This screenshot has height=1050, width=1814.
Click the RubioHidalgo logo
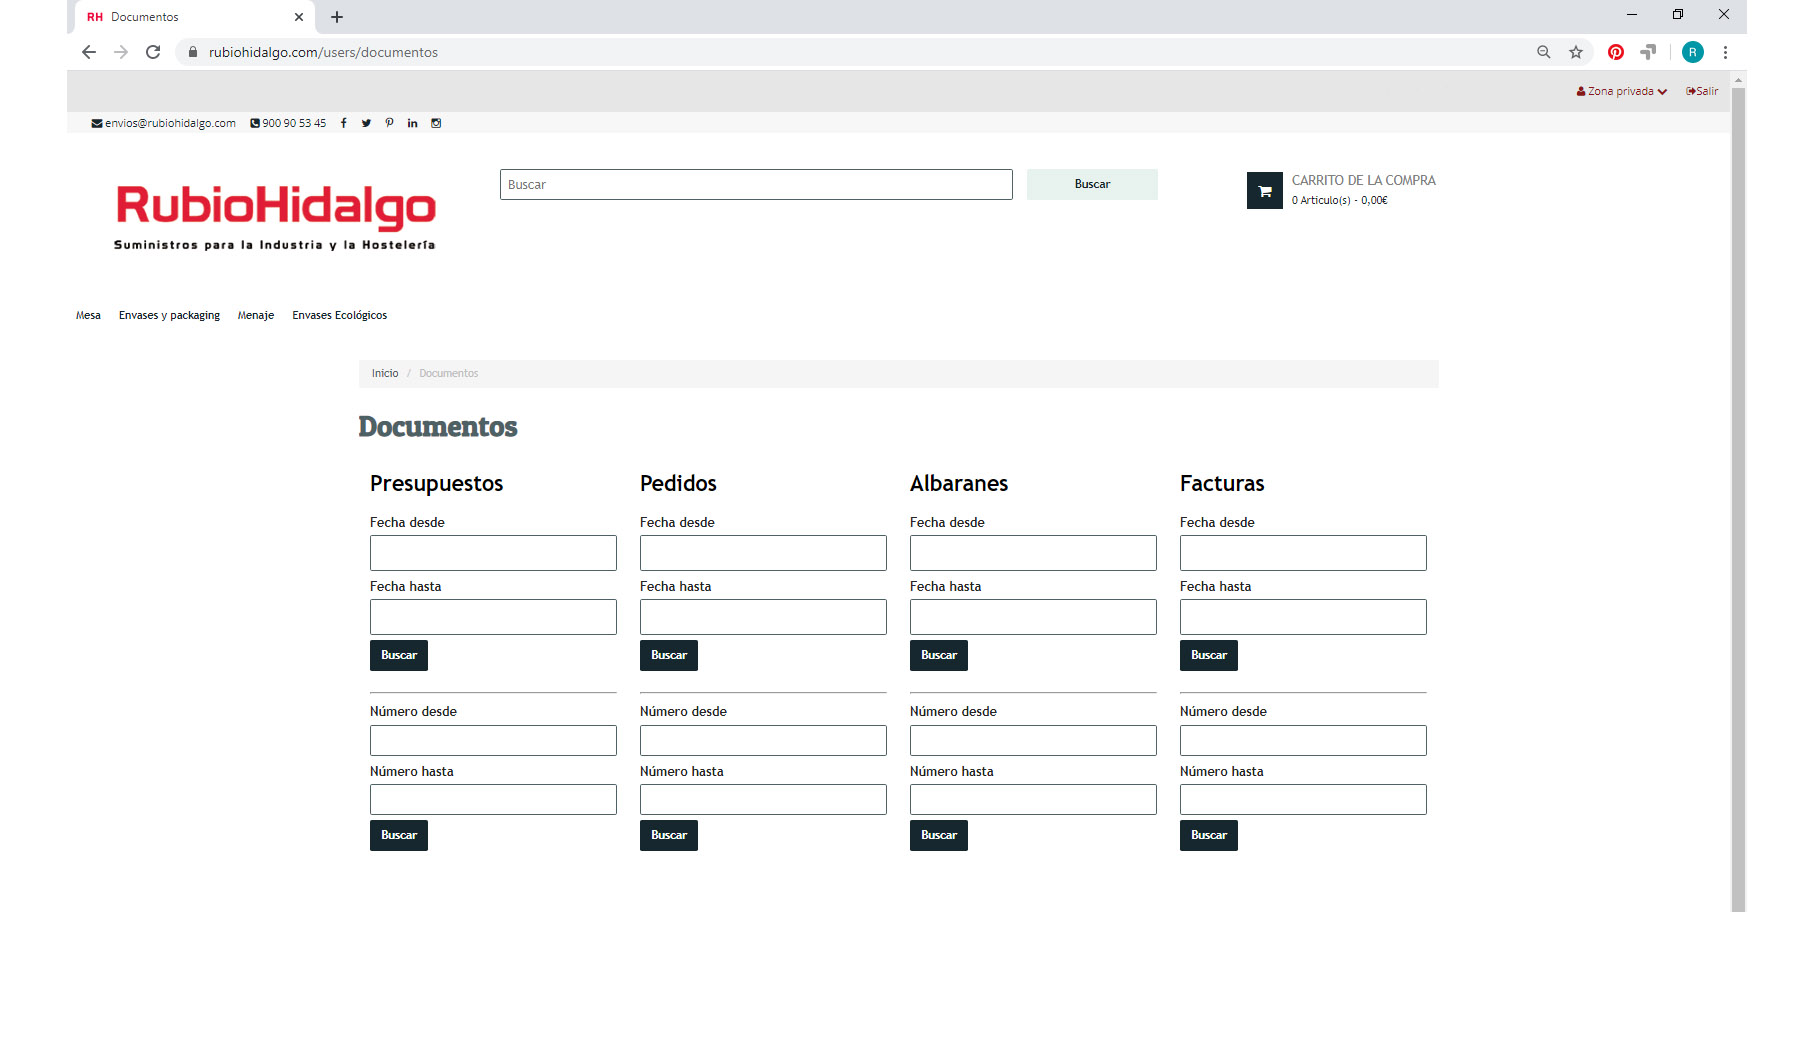[x=275, y=216]
